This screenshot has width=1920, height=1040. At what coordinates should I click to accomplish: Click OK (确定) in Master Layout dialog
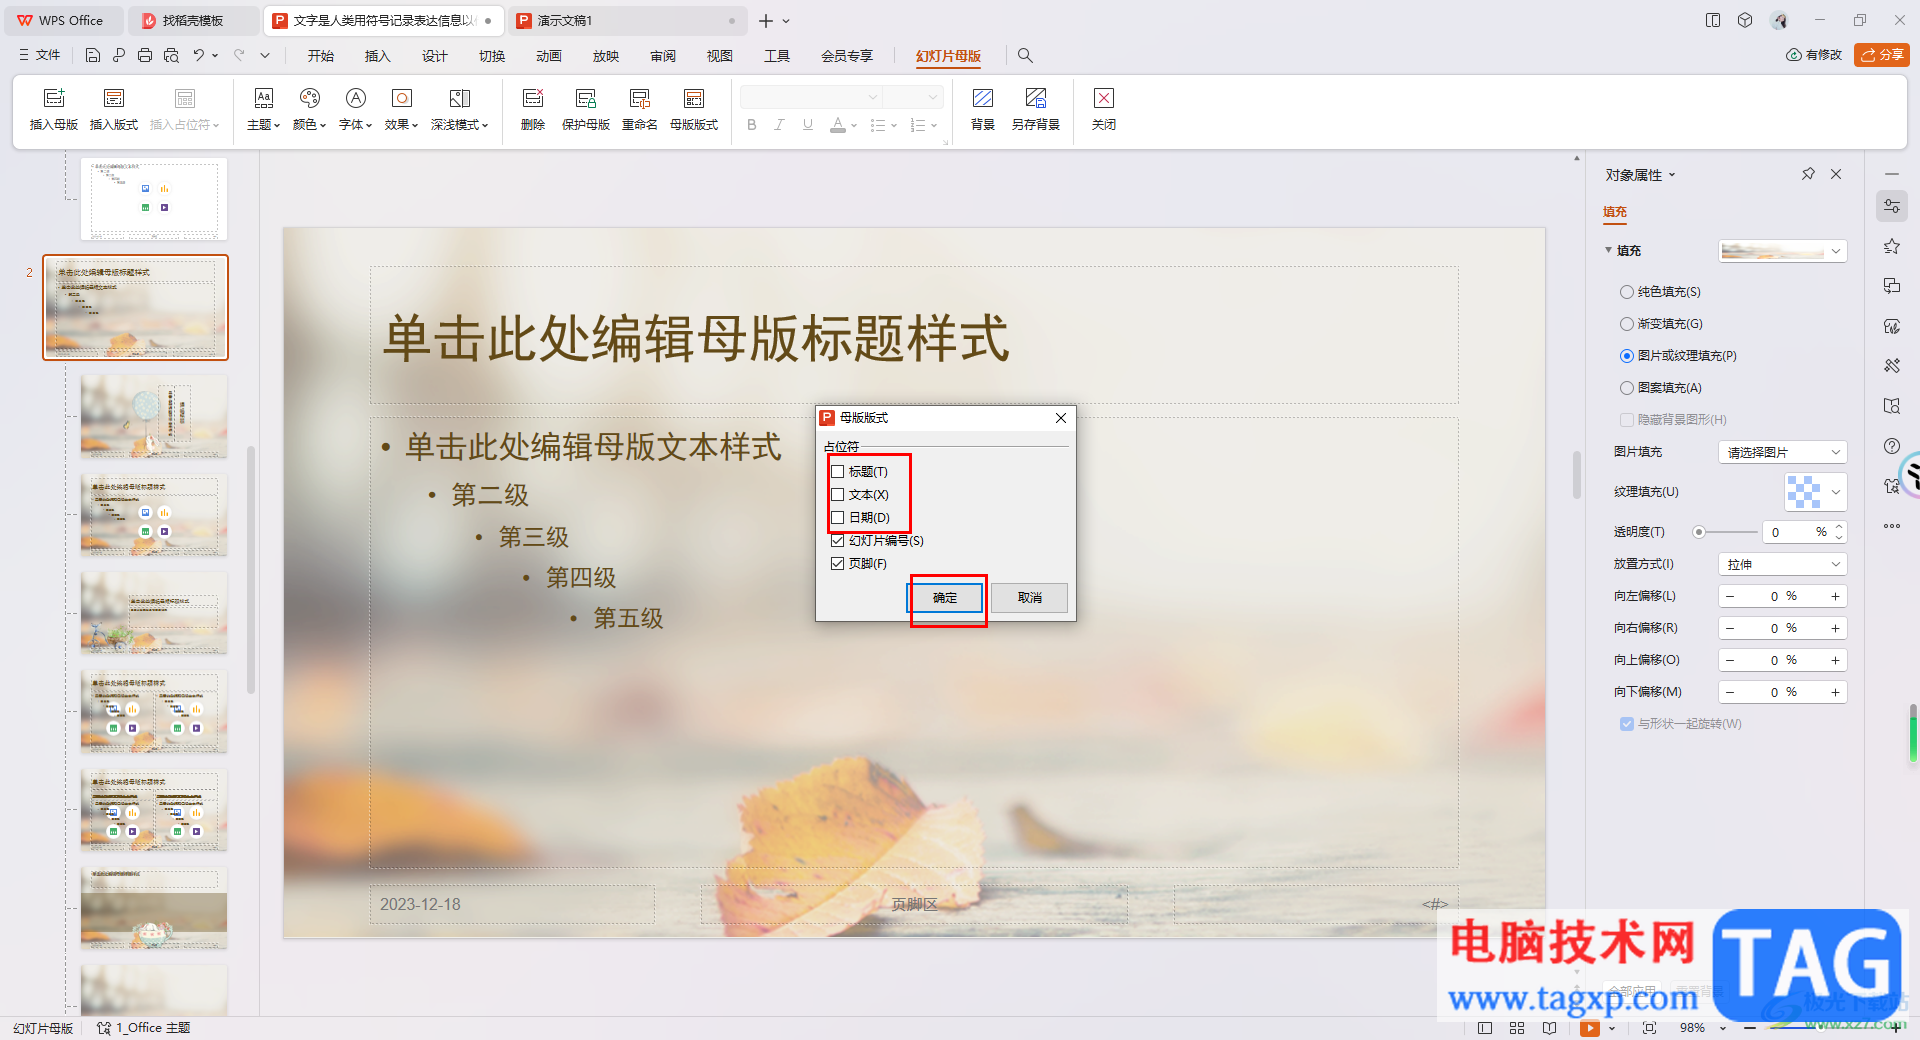coord(945,598)
